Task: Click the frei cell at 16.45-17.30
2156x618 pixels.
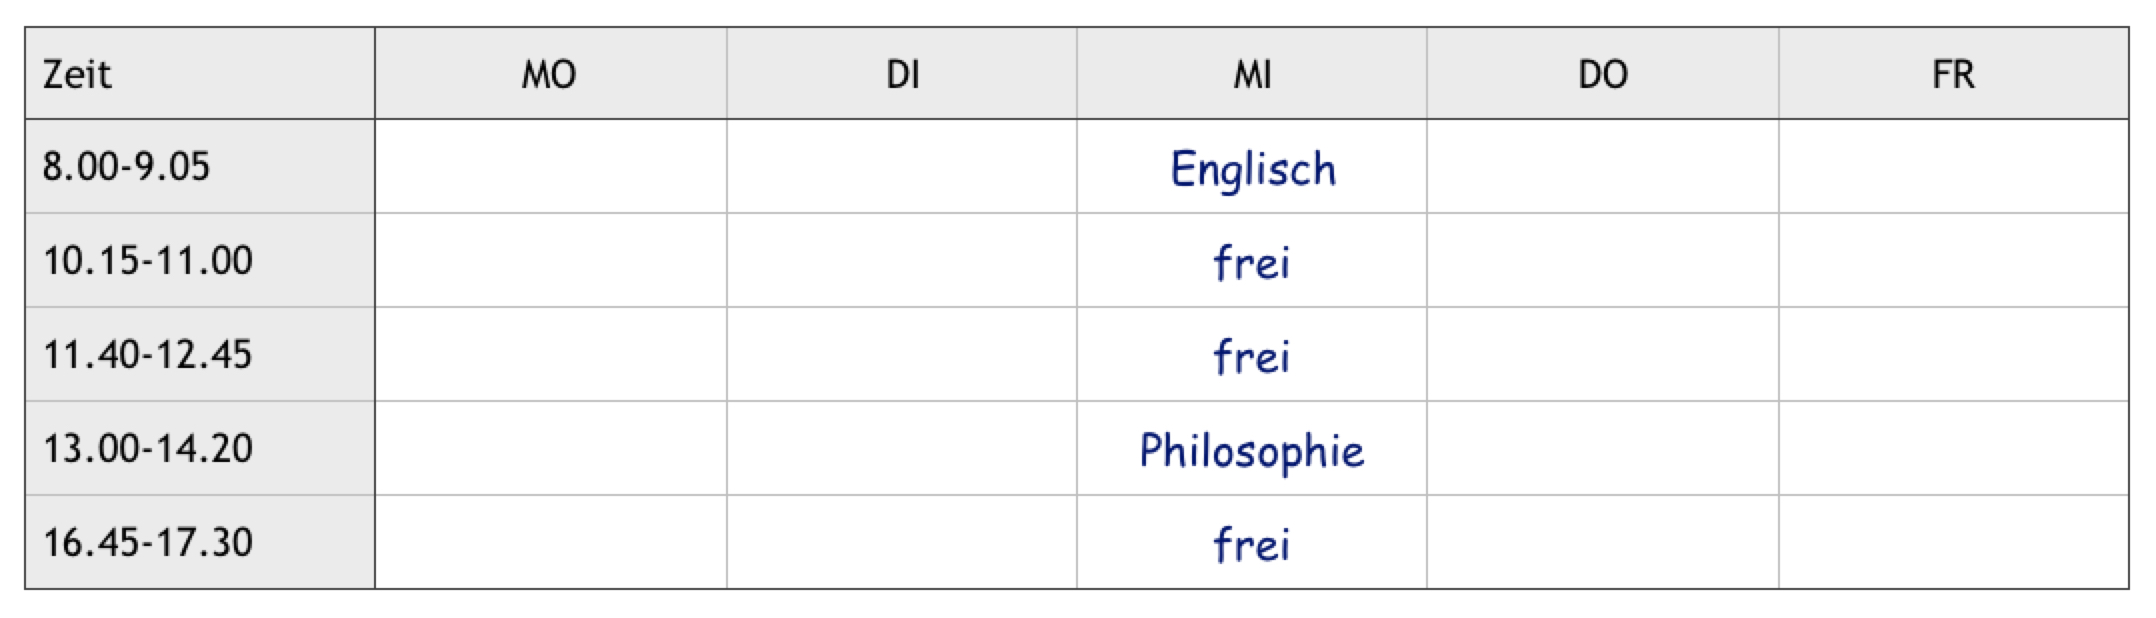Action: point(1252,544)
